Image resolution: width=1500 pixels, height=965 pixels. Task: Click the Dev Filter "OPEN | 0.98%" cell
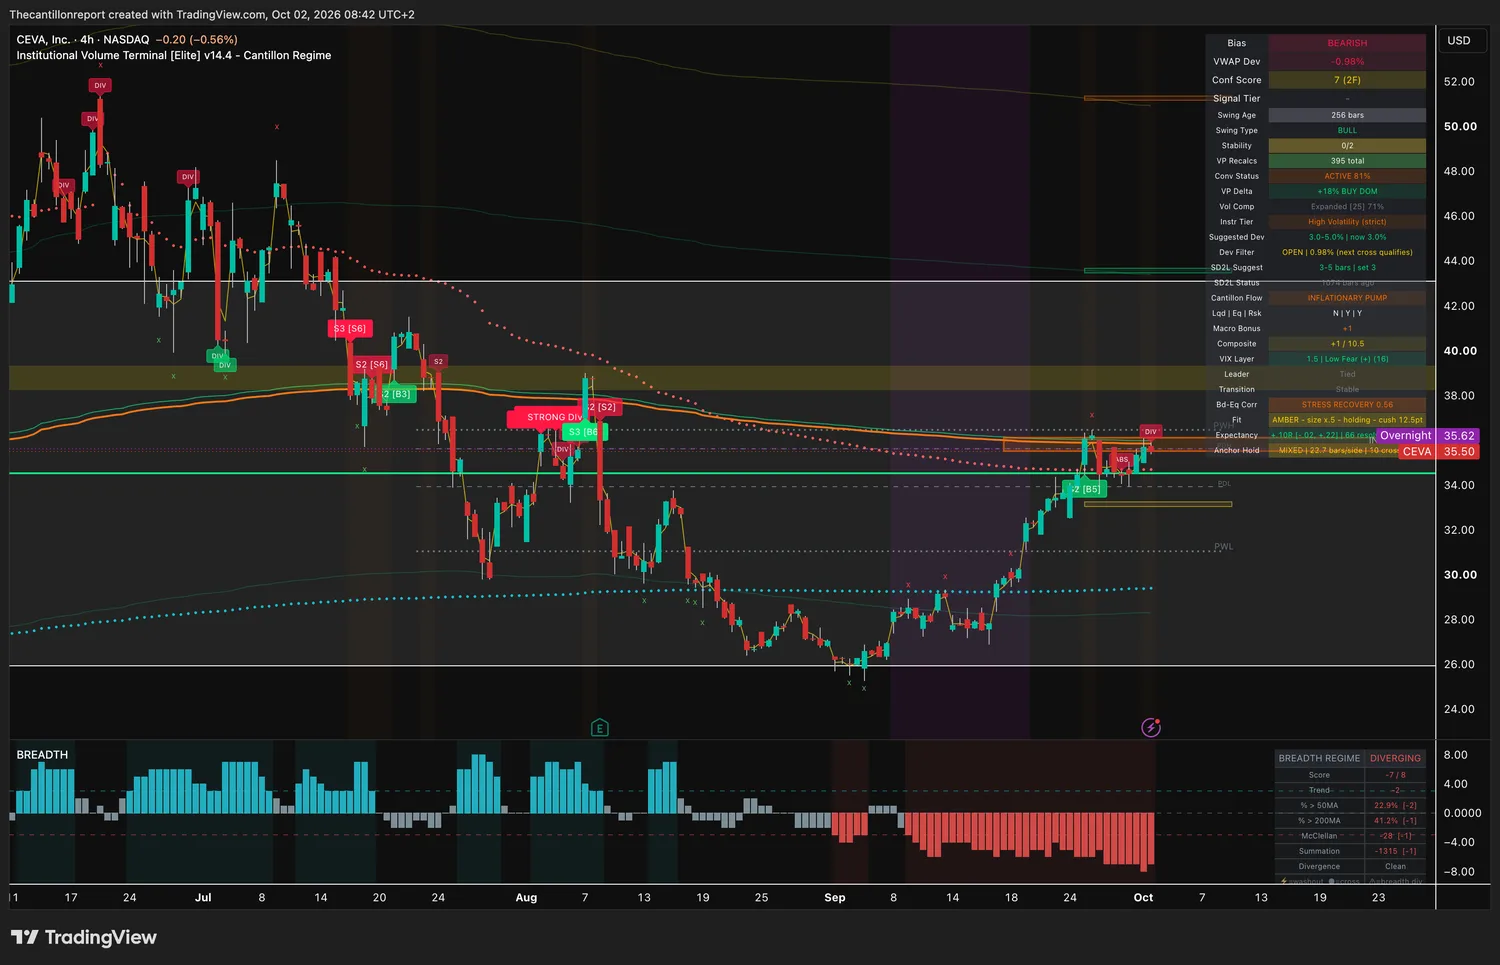point(1347,252)
